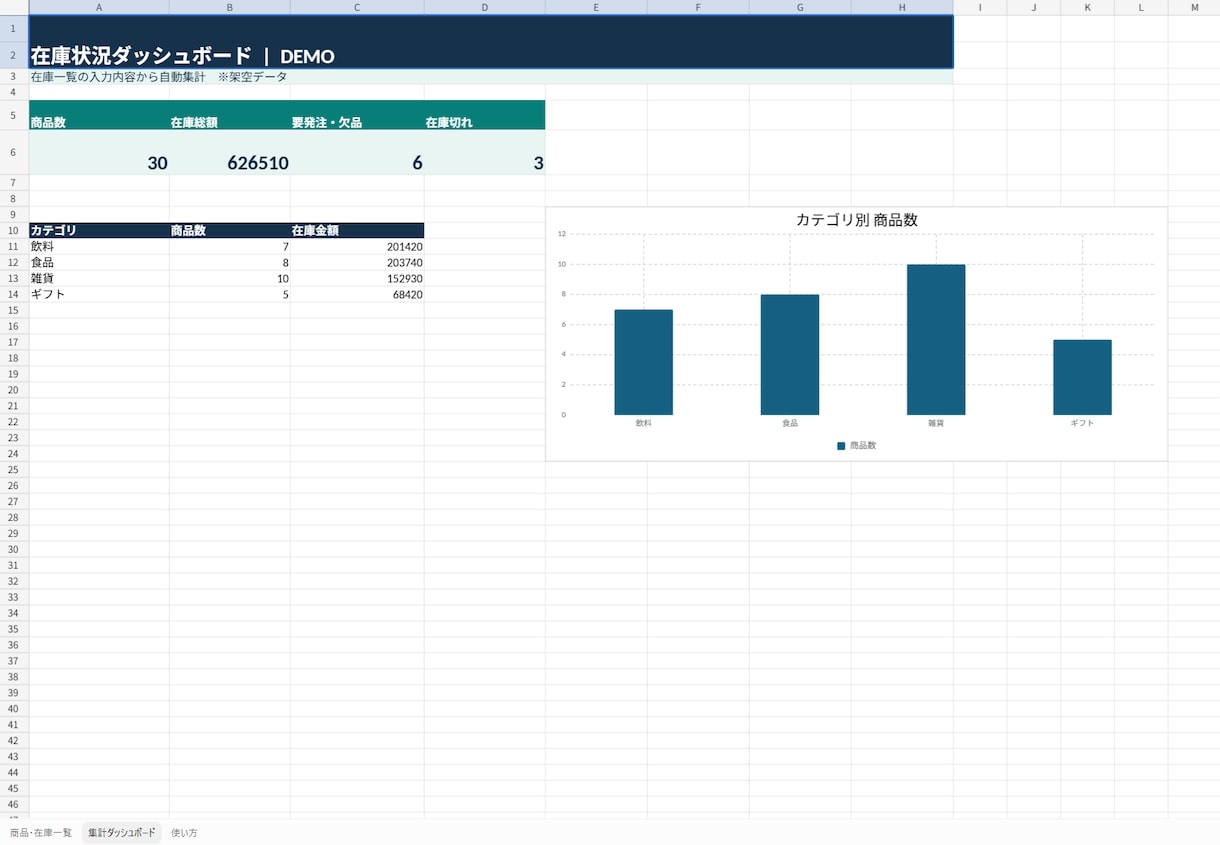Select the 飲料 product count 7 cell
The width and height of the screenshot is (1220, 845).
click(230, 246)
